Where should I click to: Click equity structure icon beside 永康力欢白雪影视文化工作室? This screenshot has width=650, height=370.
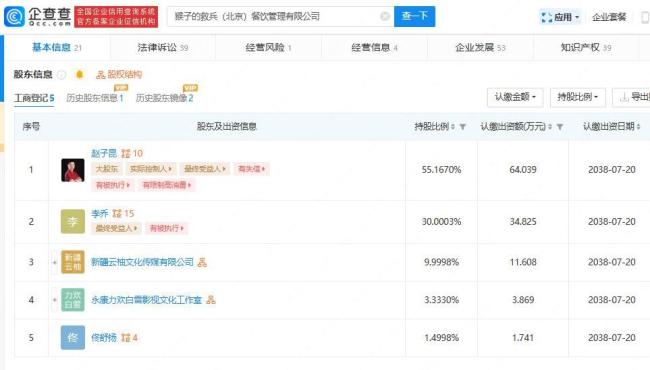(211, 300)
